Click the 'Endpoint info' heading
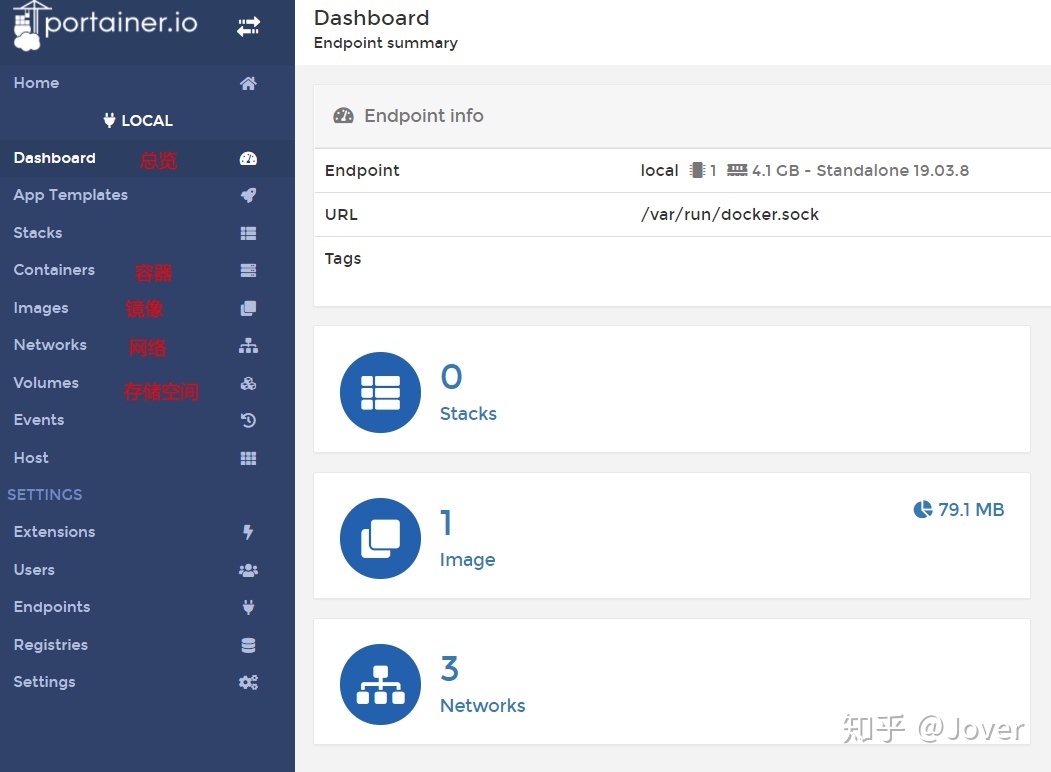 pyautogui.click(x=424, y=116)
